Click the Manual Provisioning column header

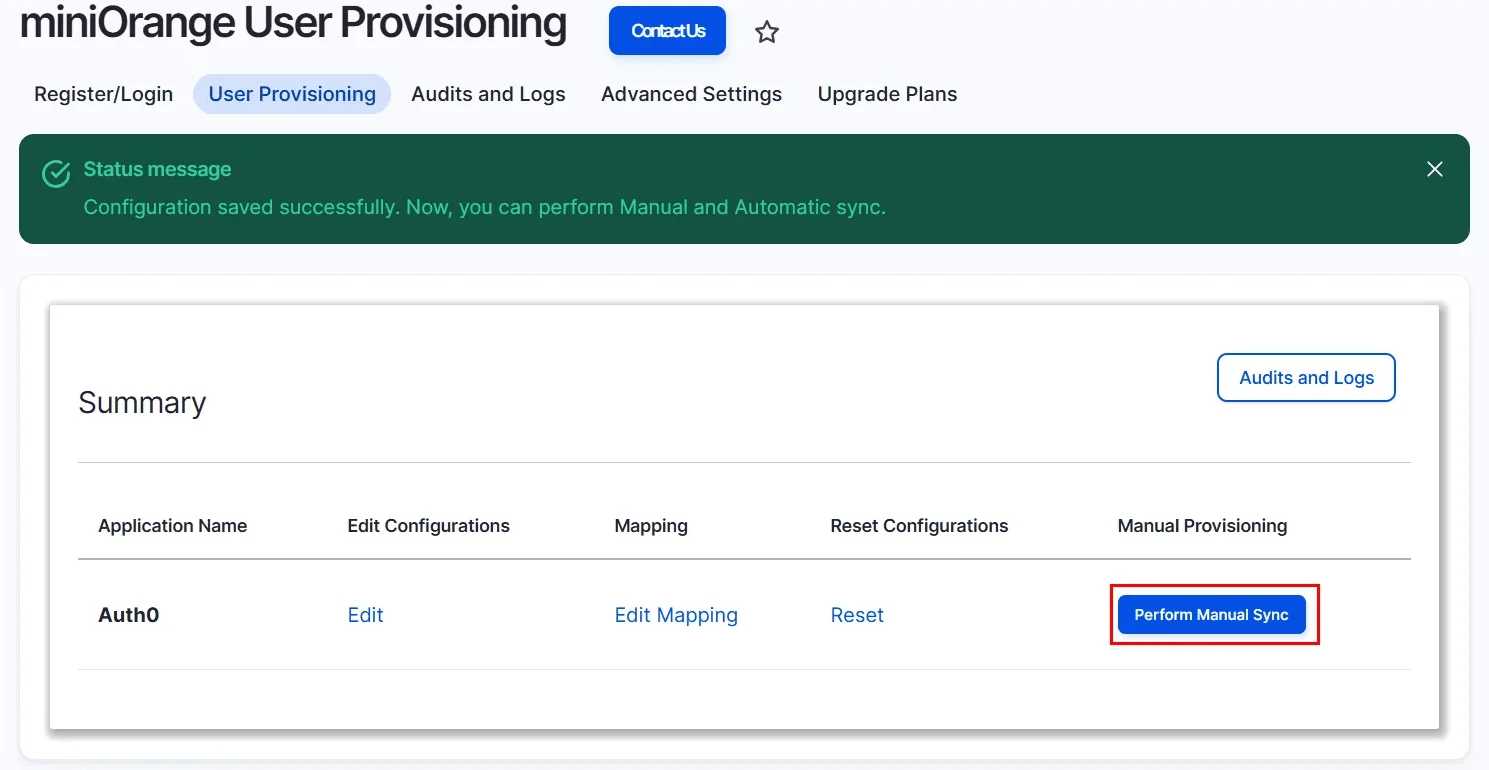tap(1202, 526)
